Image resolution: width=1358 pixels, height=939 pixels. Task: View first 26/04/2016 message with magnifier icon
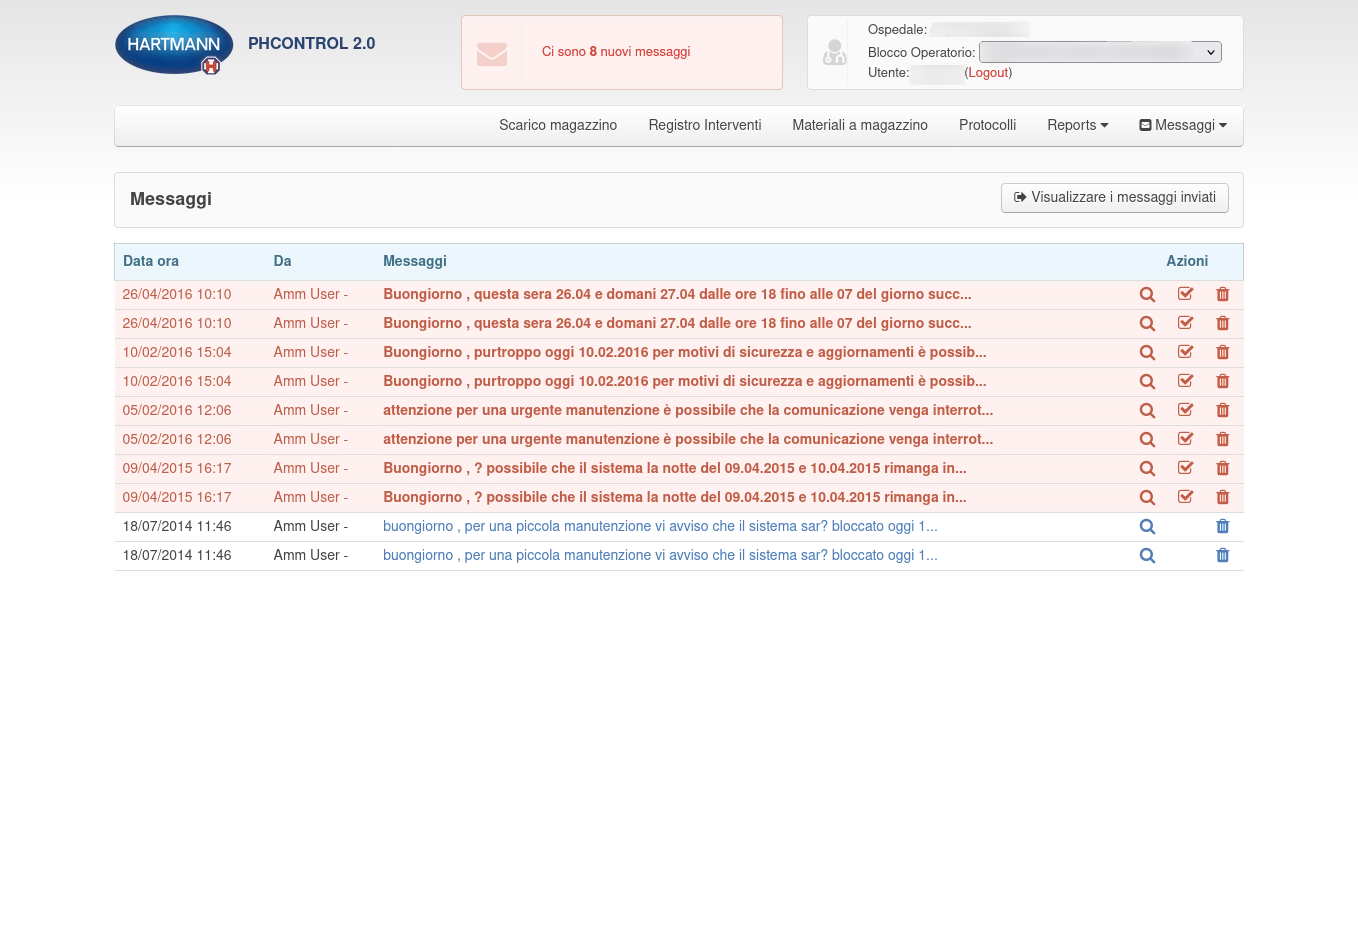tap(1147, 295)
